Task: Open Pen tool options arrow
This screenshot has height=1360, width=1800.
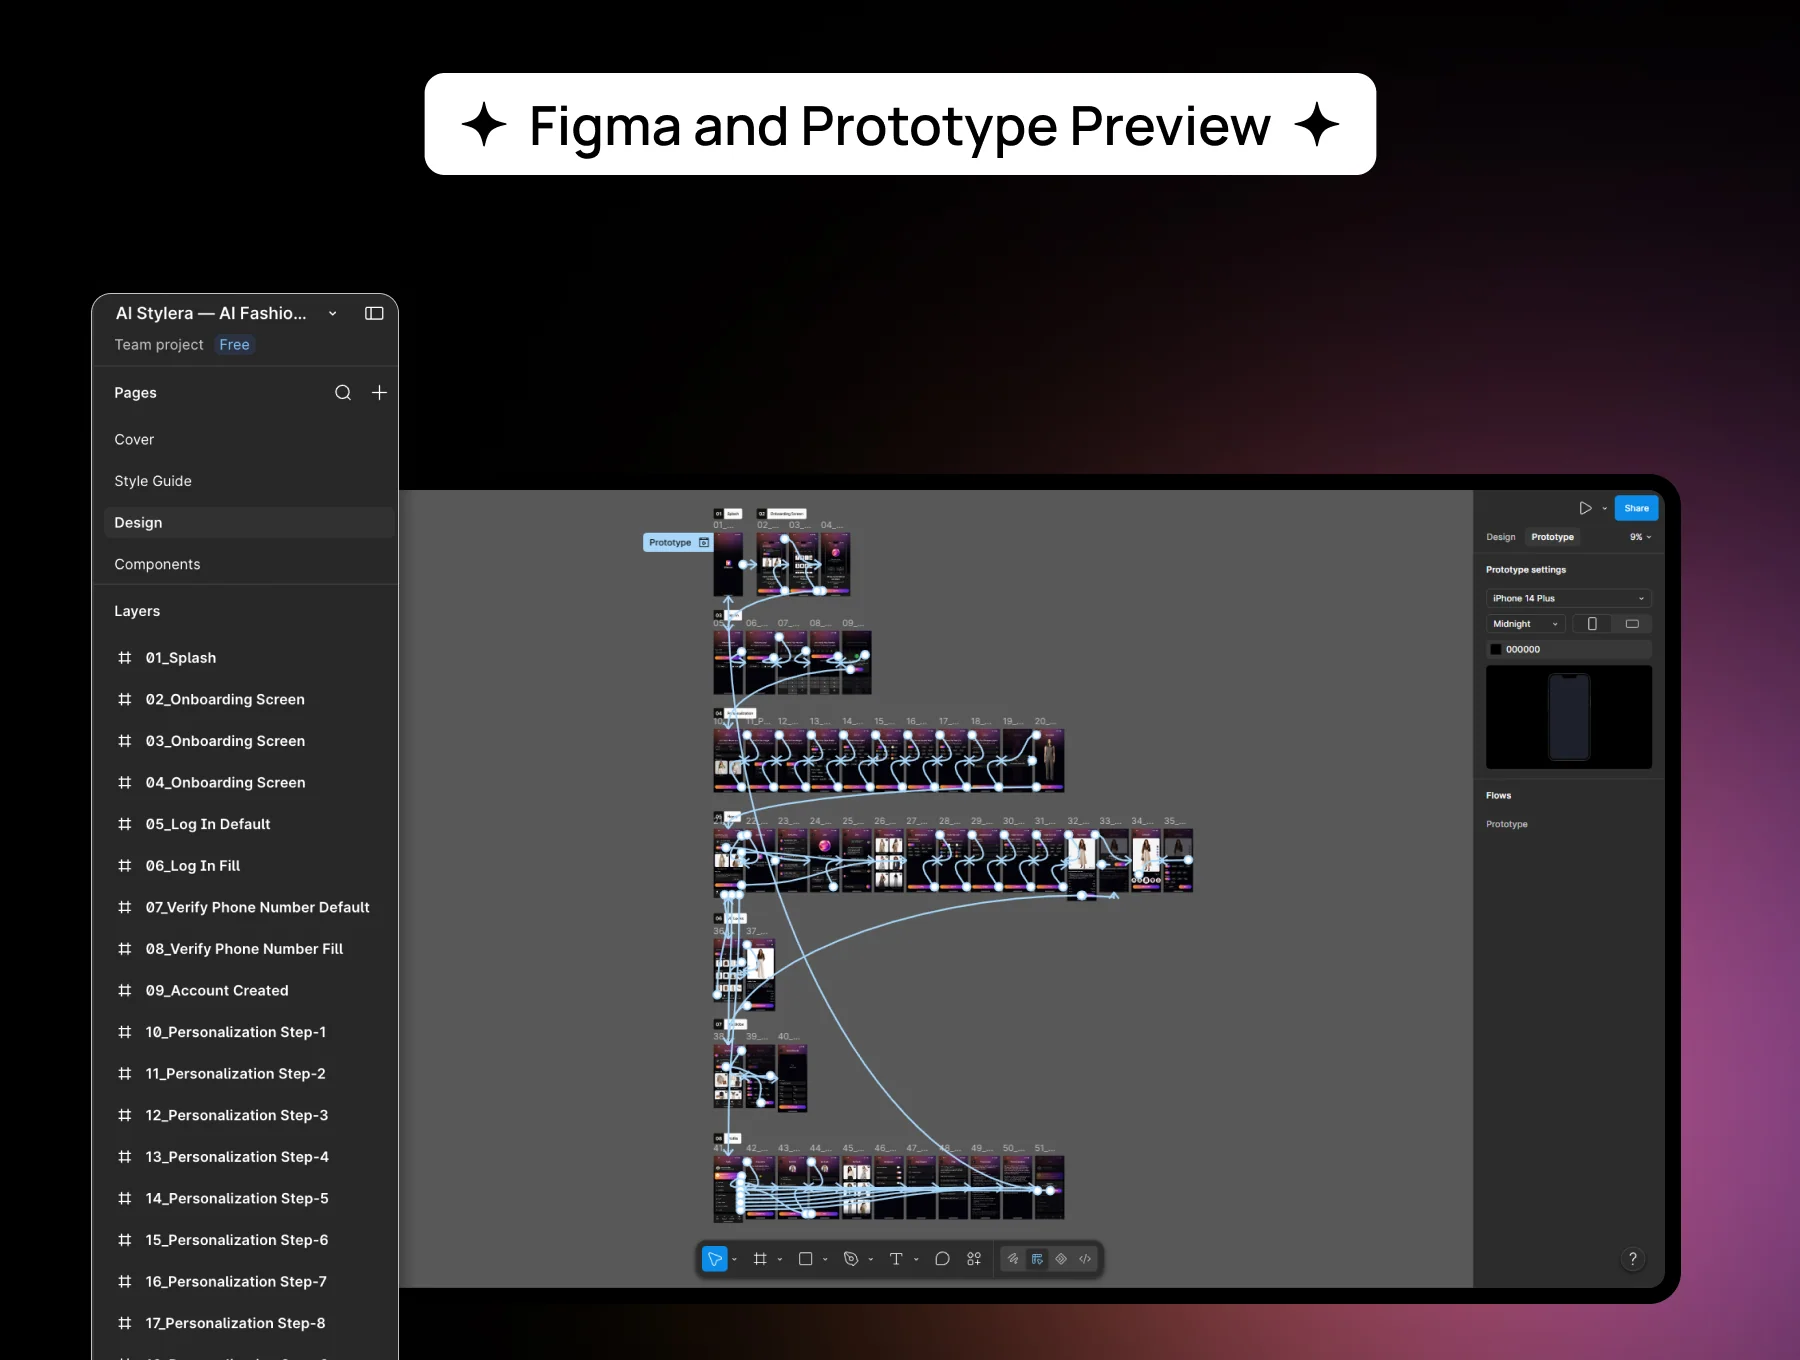Action: coord(871,1260)
